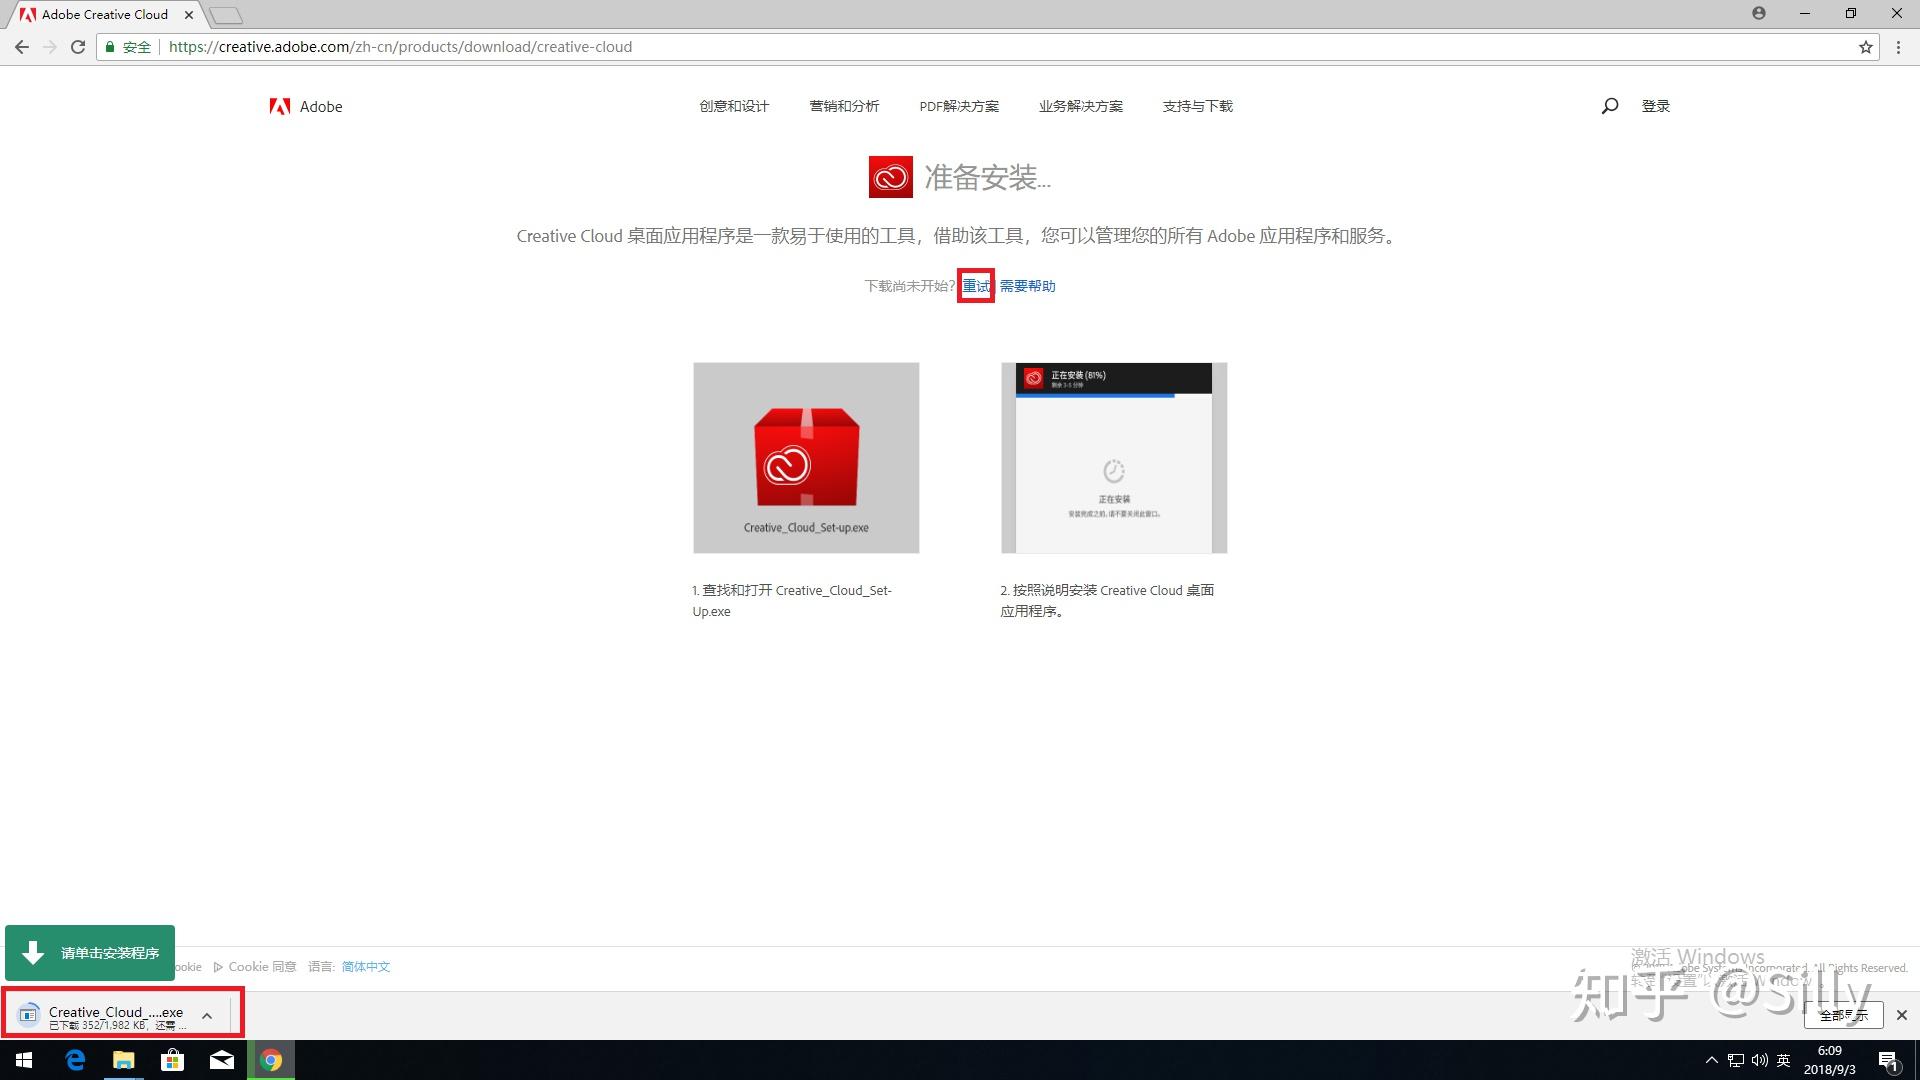Click the installer progress screenshot thumbnail
This screenshot has width=1920, height=1080.
point(1114,458)
